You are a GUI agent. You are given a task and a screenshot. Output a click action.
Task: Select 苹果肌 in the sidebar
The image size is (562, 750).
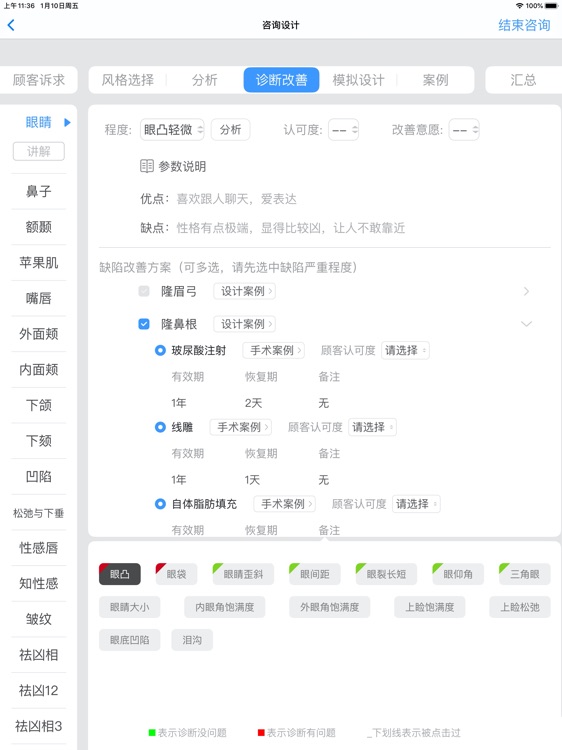(x=39, y=263)
